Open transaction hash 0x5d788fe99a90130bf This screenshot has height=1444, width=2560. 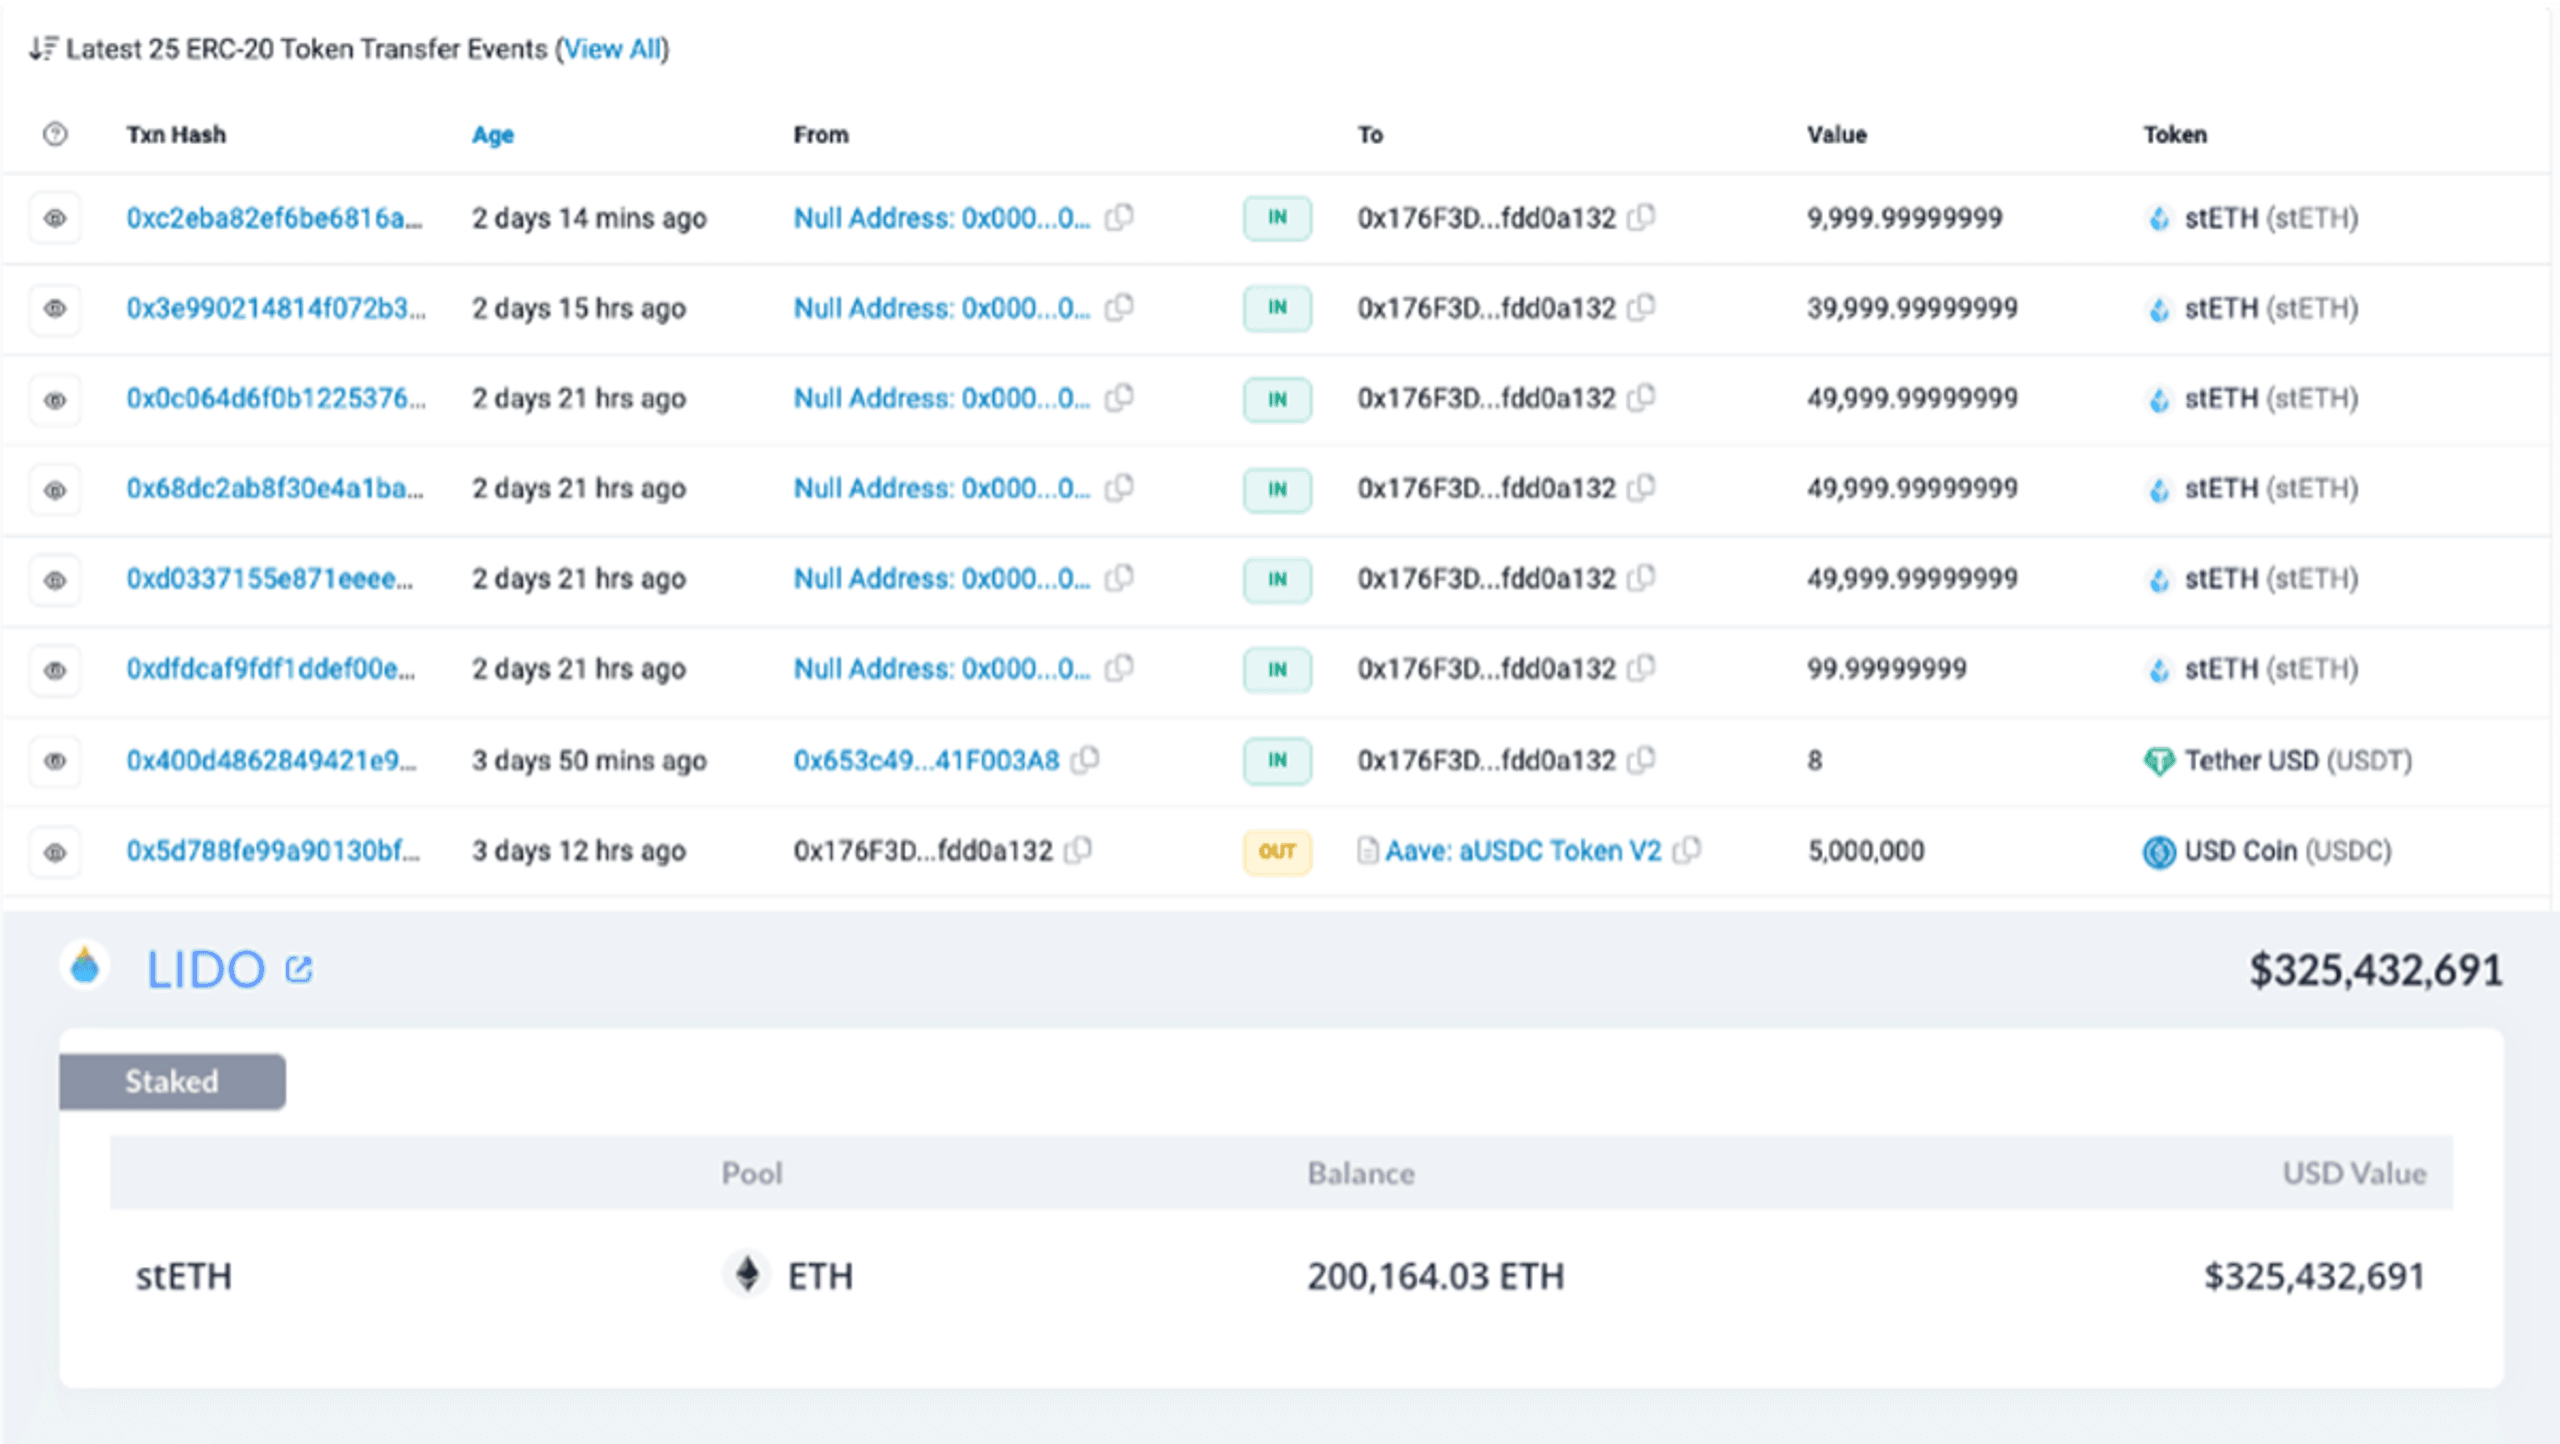(273, 850)
